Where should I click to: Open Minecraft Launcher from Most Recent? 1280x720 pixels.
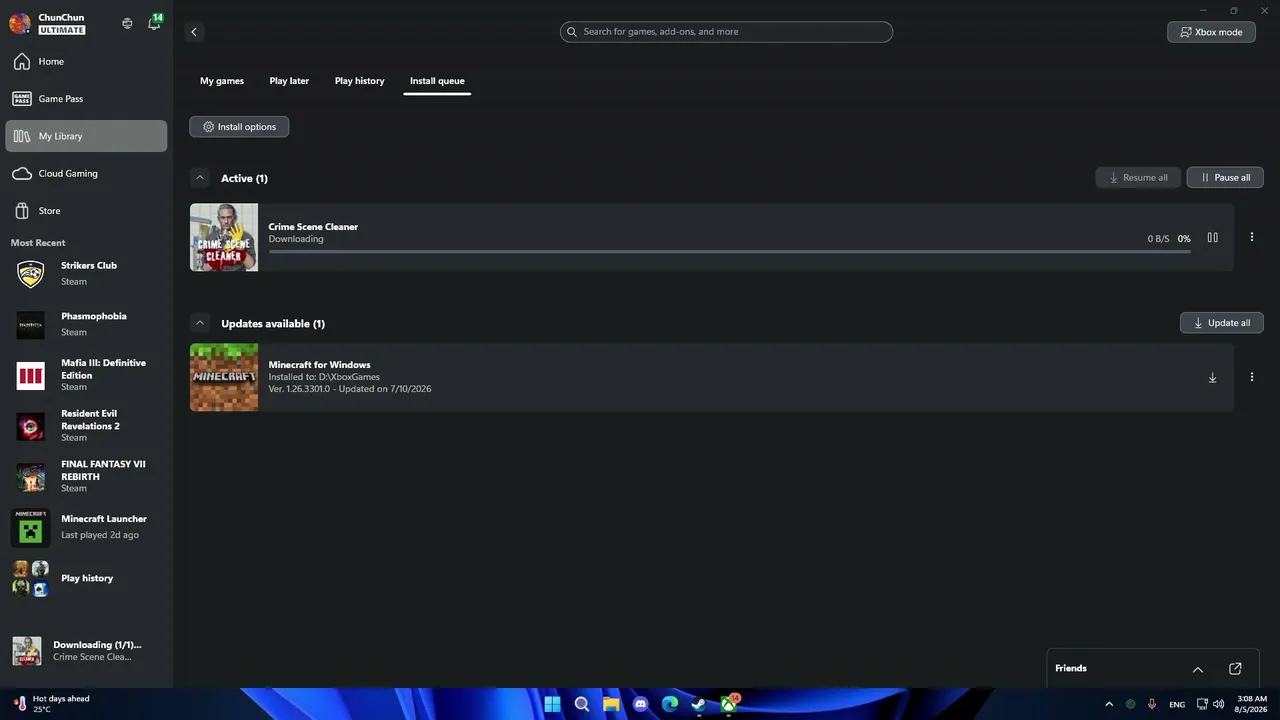point(86,527)
